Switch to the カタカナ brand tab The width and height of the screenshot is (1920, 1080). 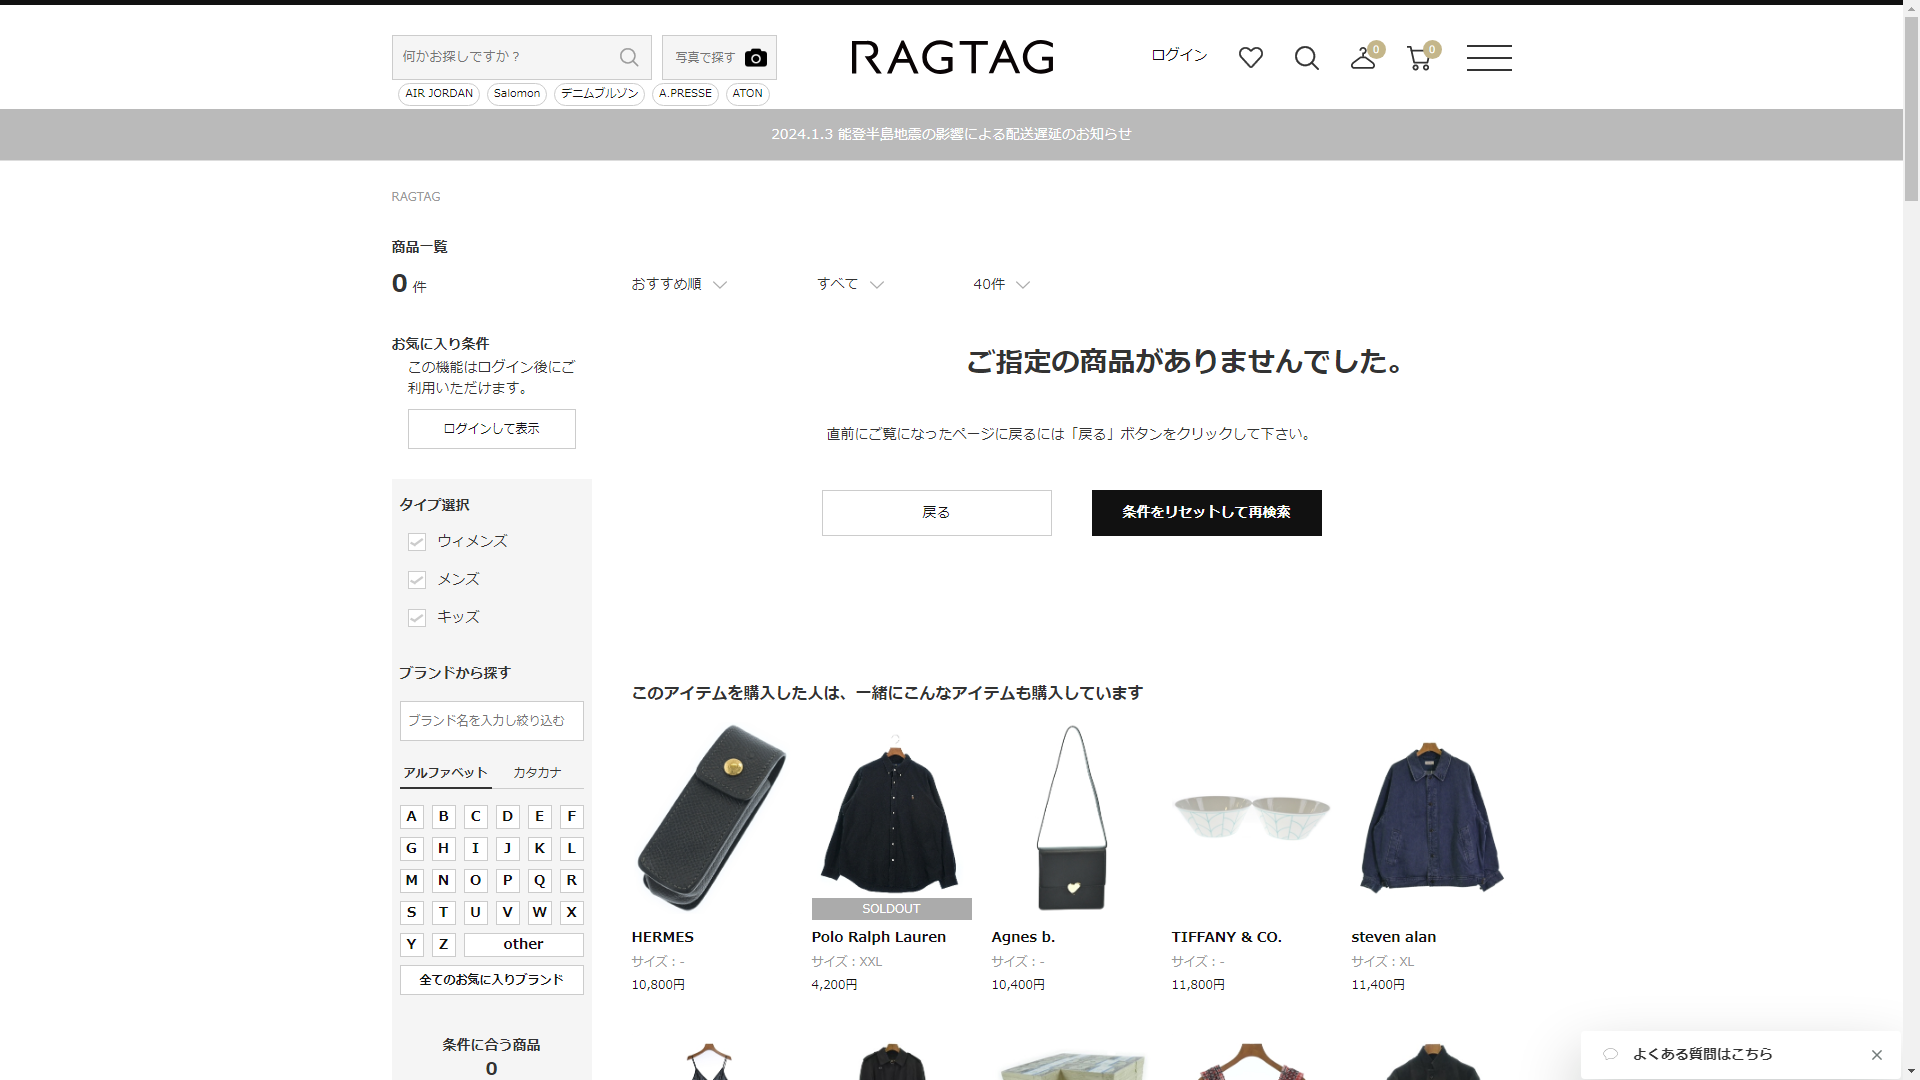[x=537, y=773]
